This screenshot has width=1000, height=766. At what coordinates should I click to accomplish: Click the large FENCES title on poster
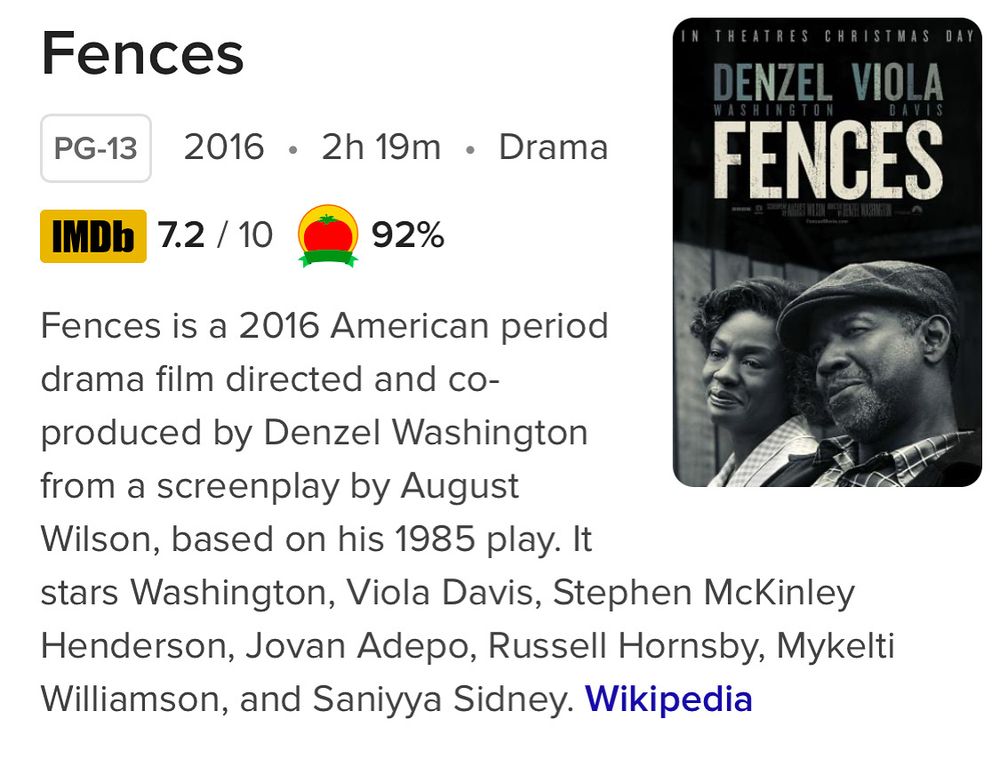coord(827,160)
